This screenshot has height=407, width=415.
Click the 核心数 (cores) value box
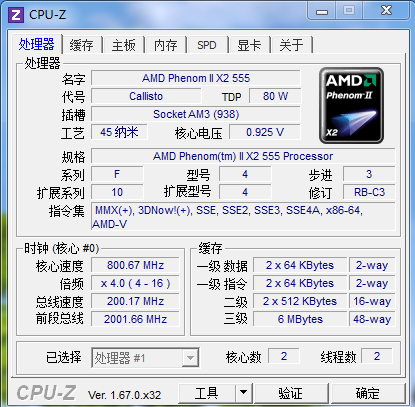coord(284,356)
